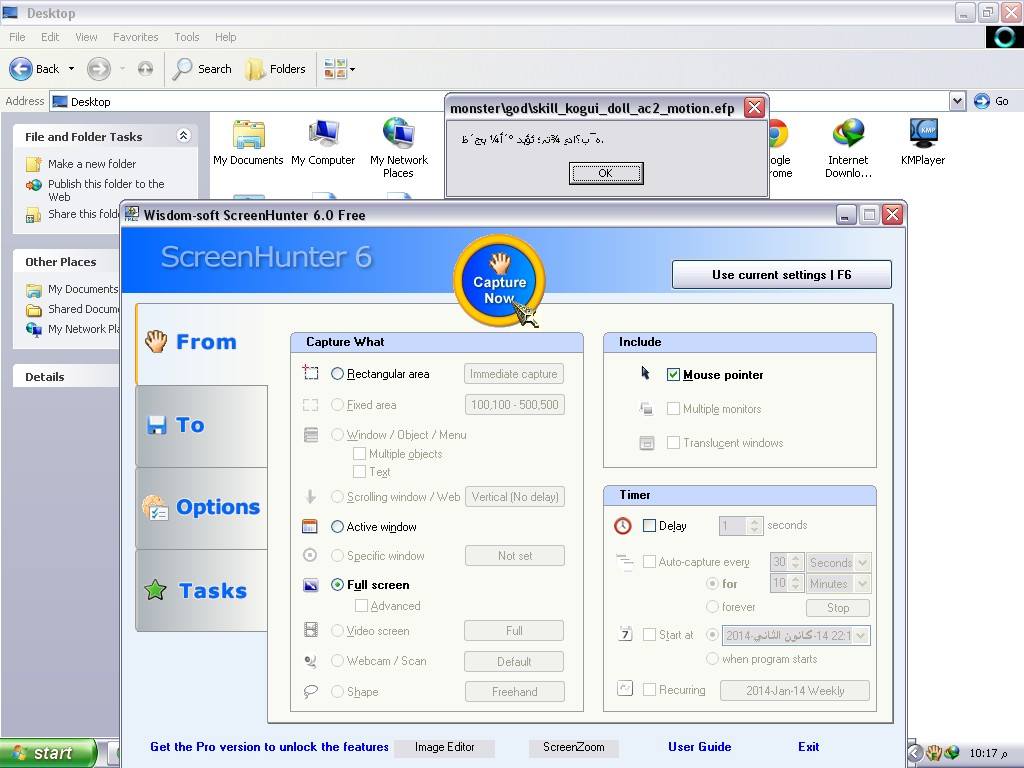Toggle the Folders pane button
Viewport: 1024px width, 768px height.
[276, 69]
